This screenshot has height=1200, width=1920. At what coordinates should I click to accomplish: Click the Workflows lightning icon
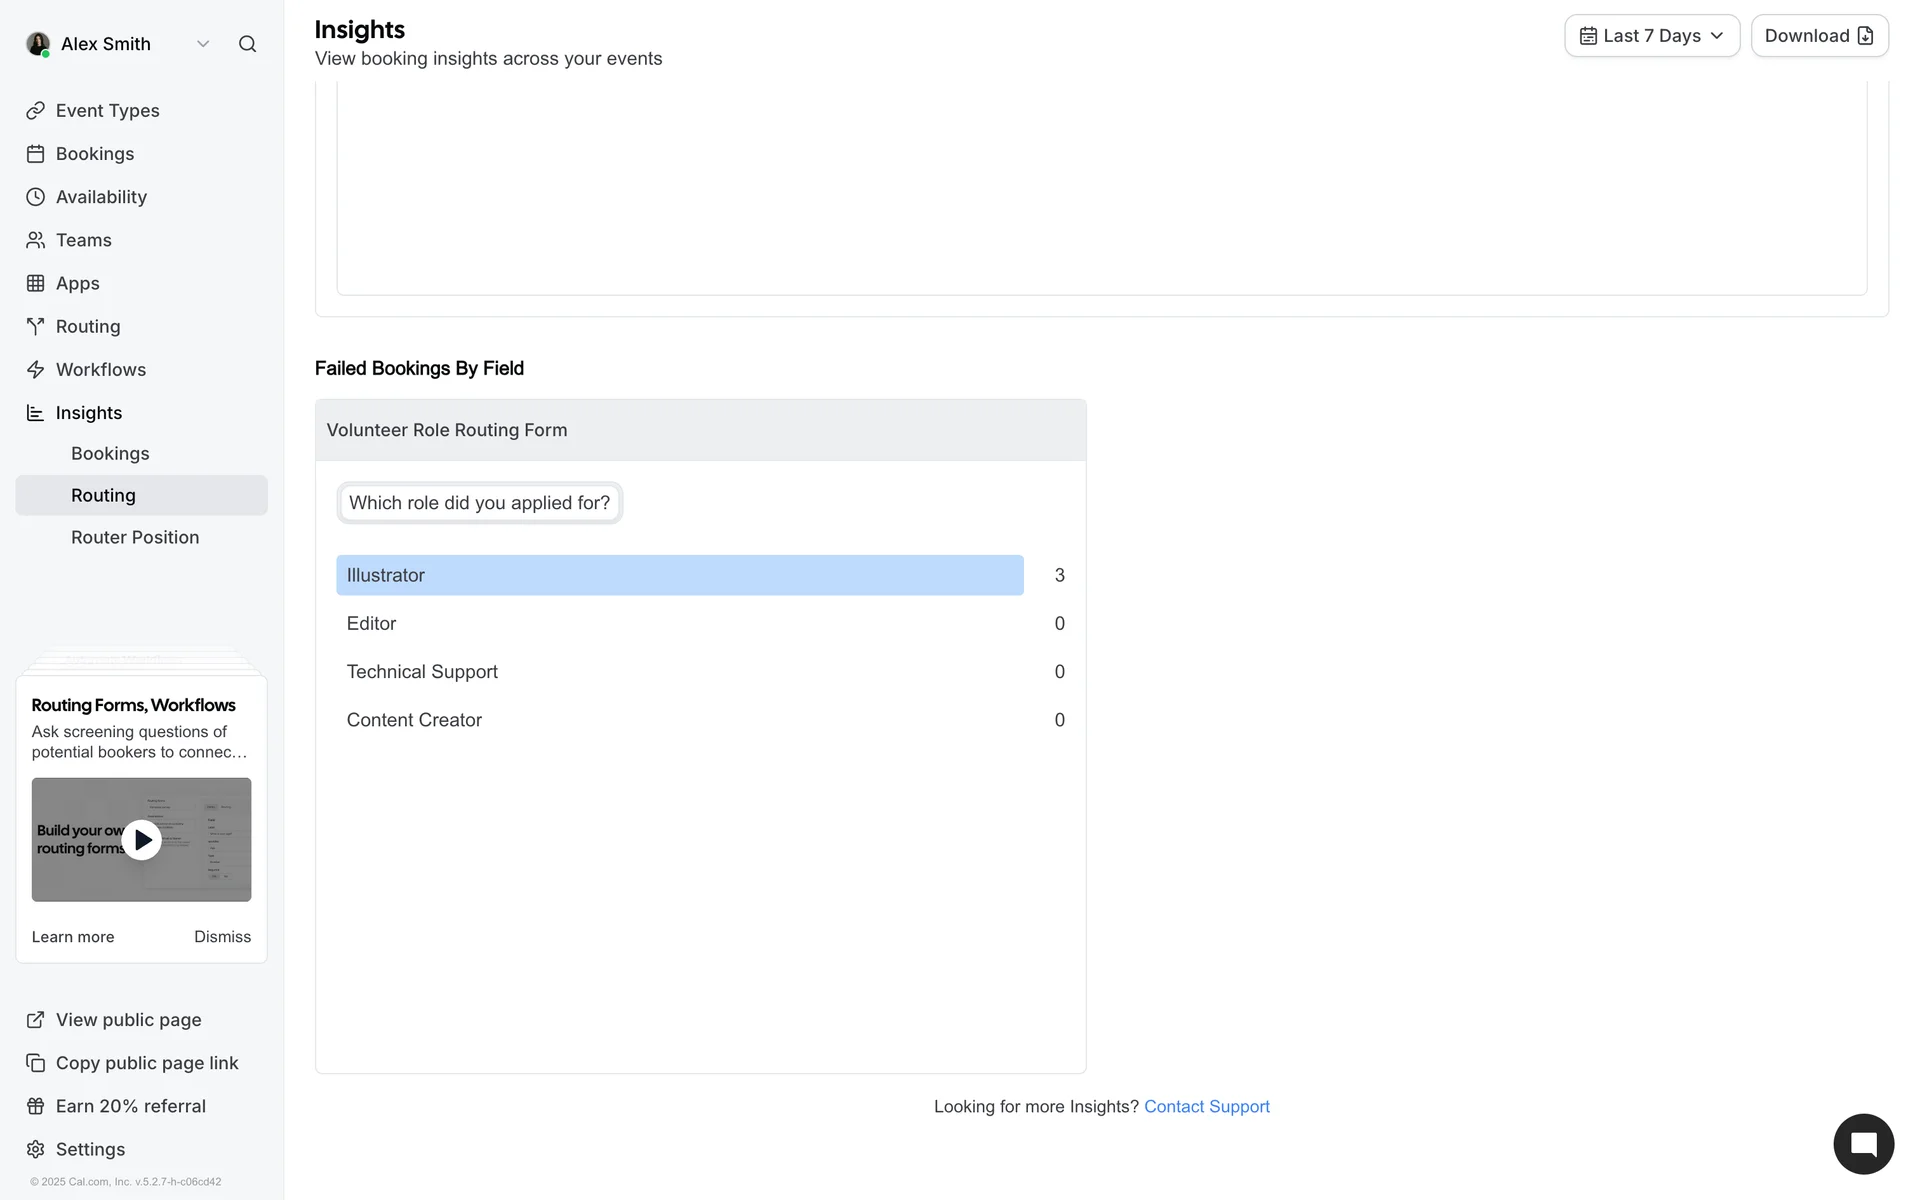[36, 370]
